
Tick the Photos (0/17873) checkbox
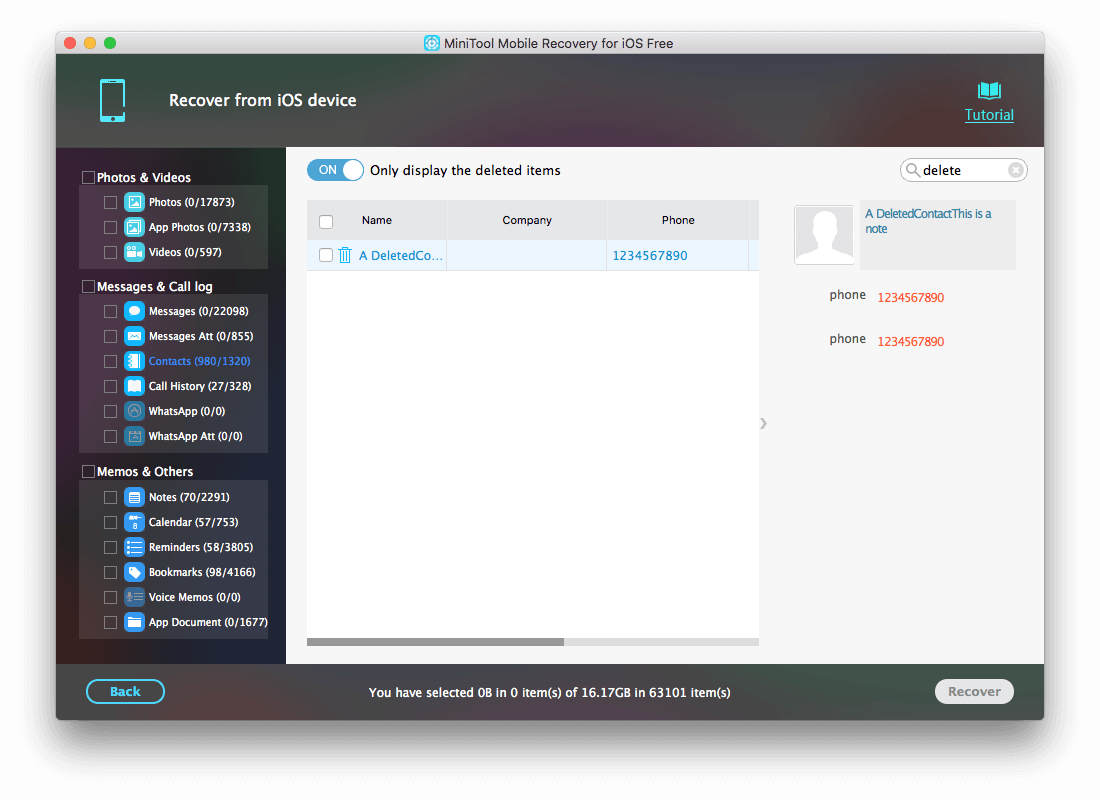[110, 202]
